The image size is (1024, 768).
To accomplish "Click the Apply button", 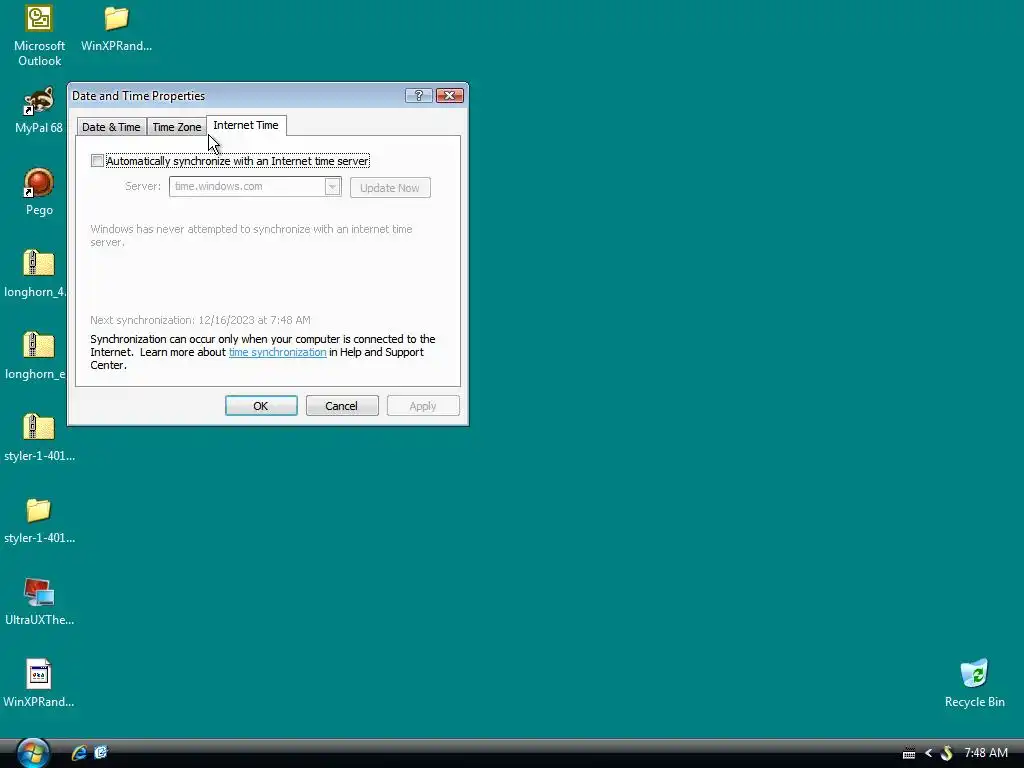I will (x=423, y=406).
